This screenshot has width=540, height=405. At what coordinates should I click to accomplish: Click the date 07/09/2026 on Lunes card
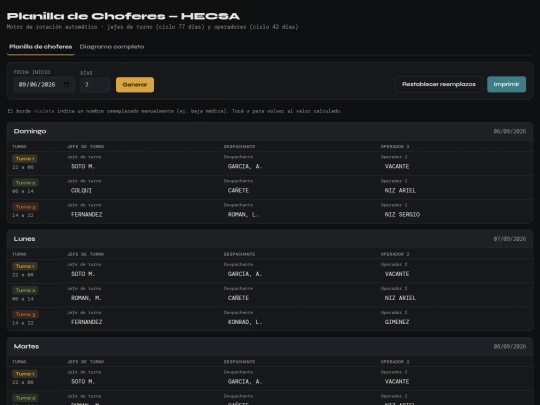[x=510, y=239]
